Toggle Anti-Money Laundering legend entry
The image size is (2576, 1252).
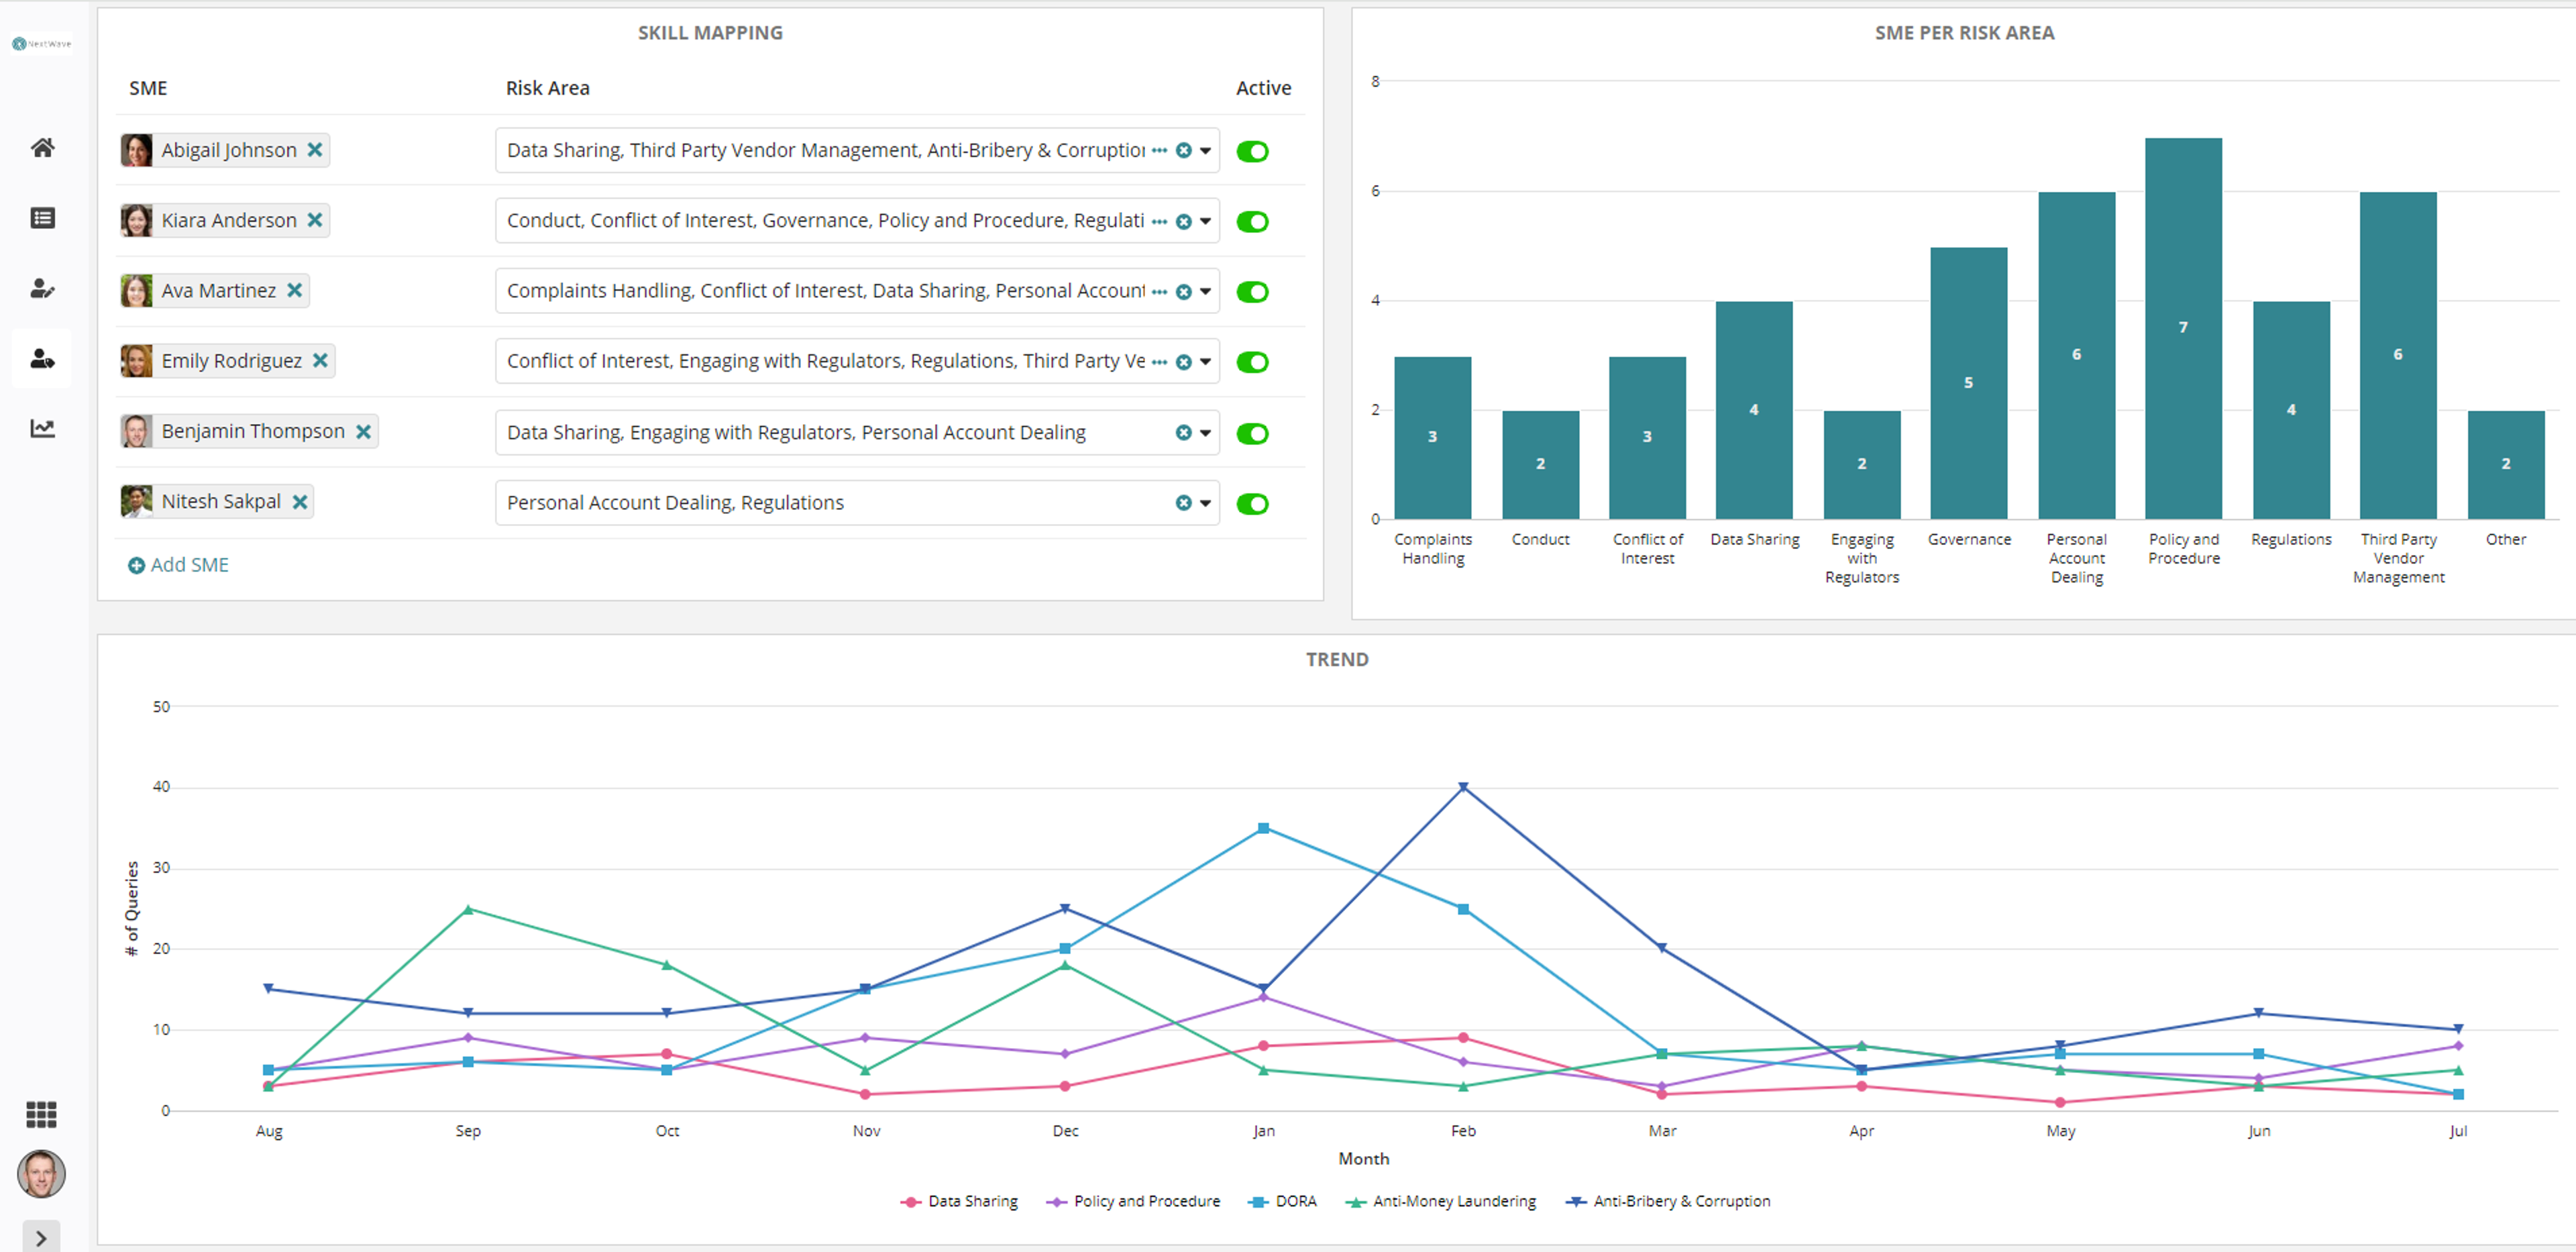[x=1441, y=1201]
